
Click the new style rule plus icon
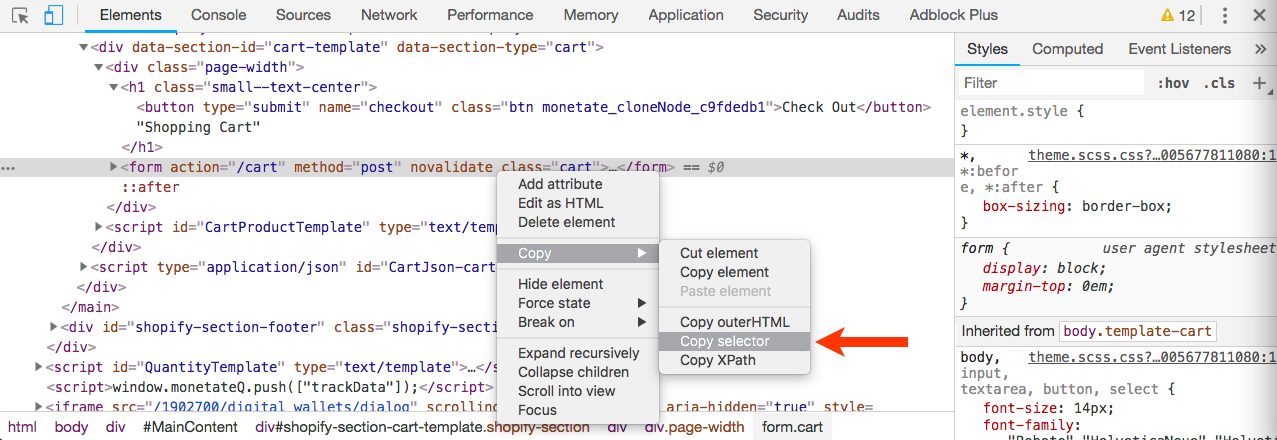[1259, 83]
